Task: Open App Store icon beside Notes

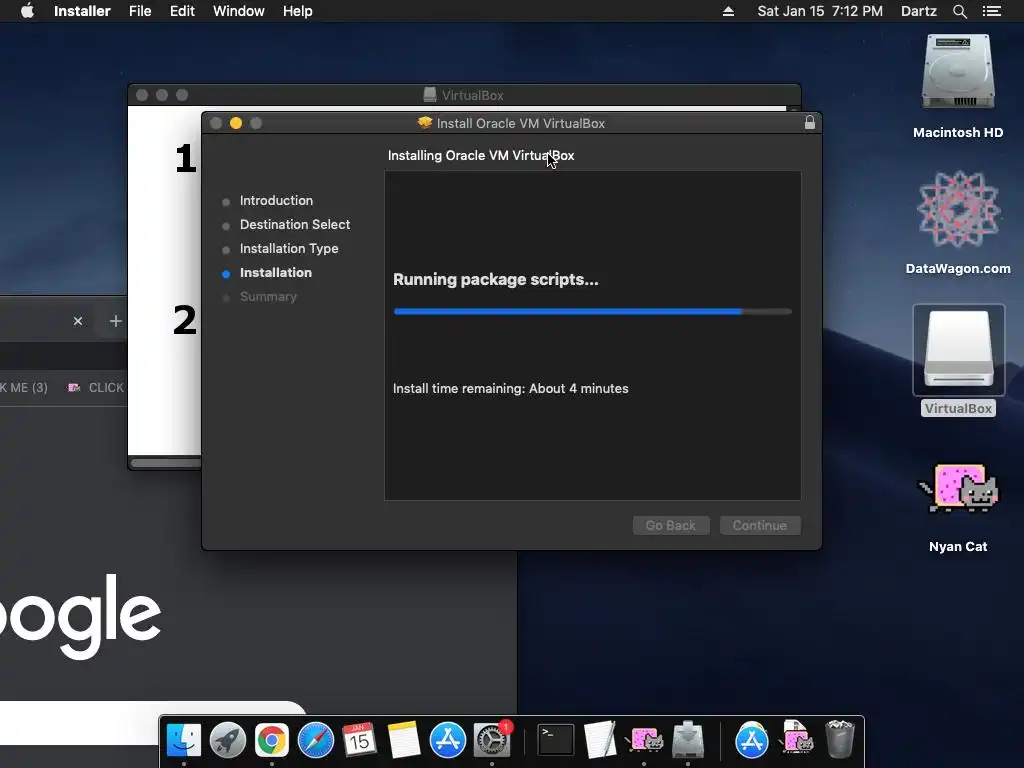Action: pos(447,741)
